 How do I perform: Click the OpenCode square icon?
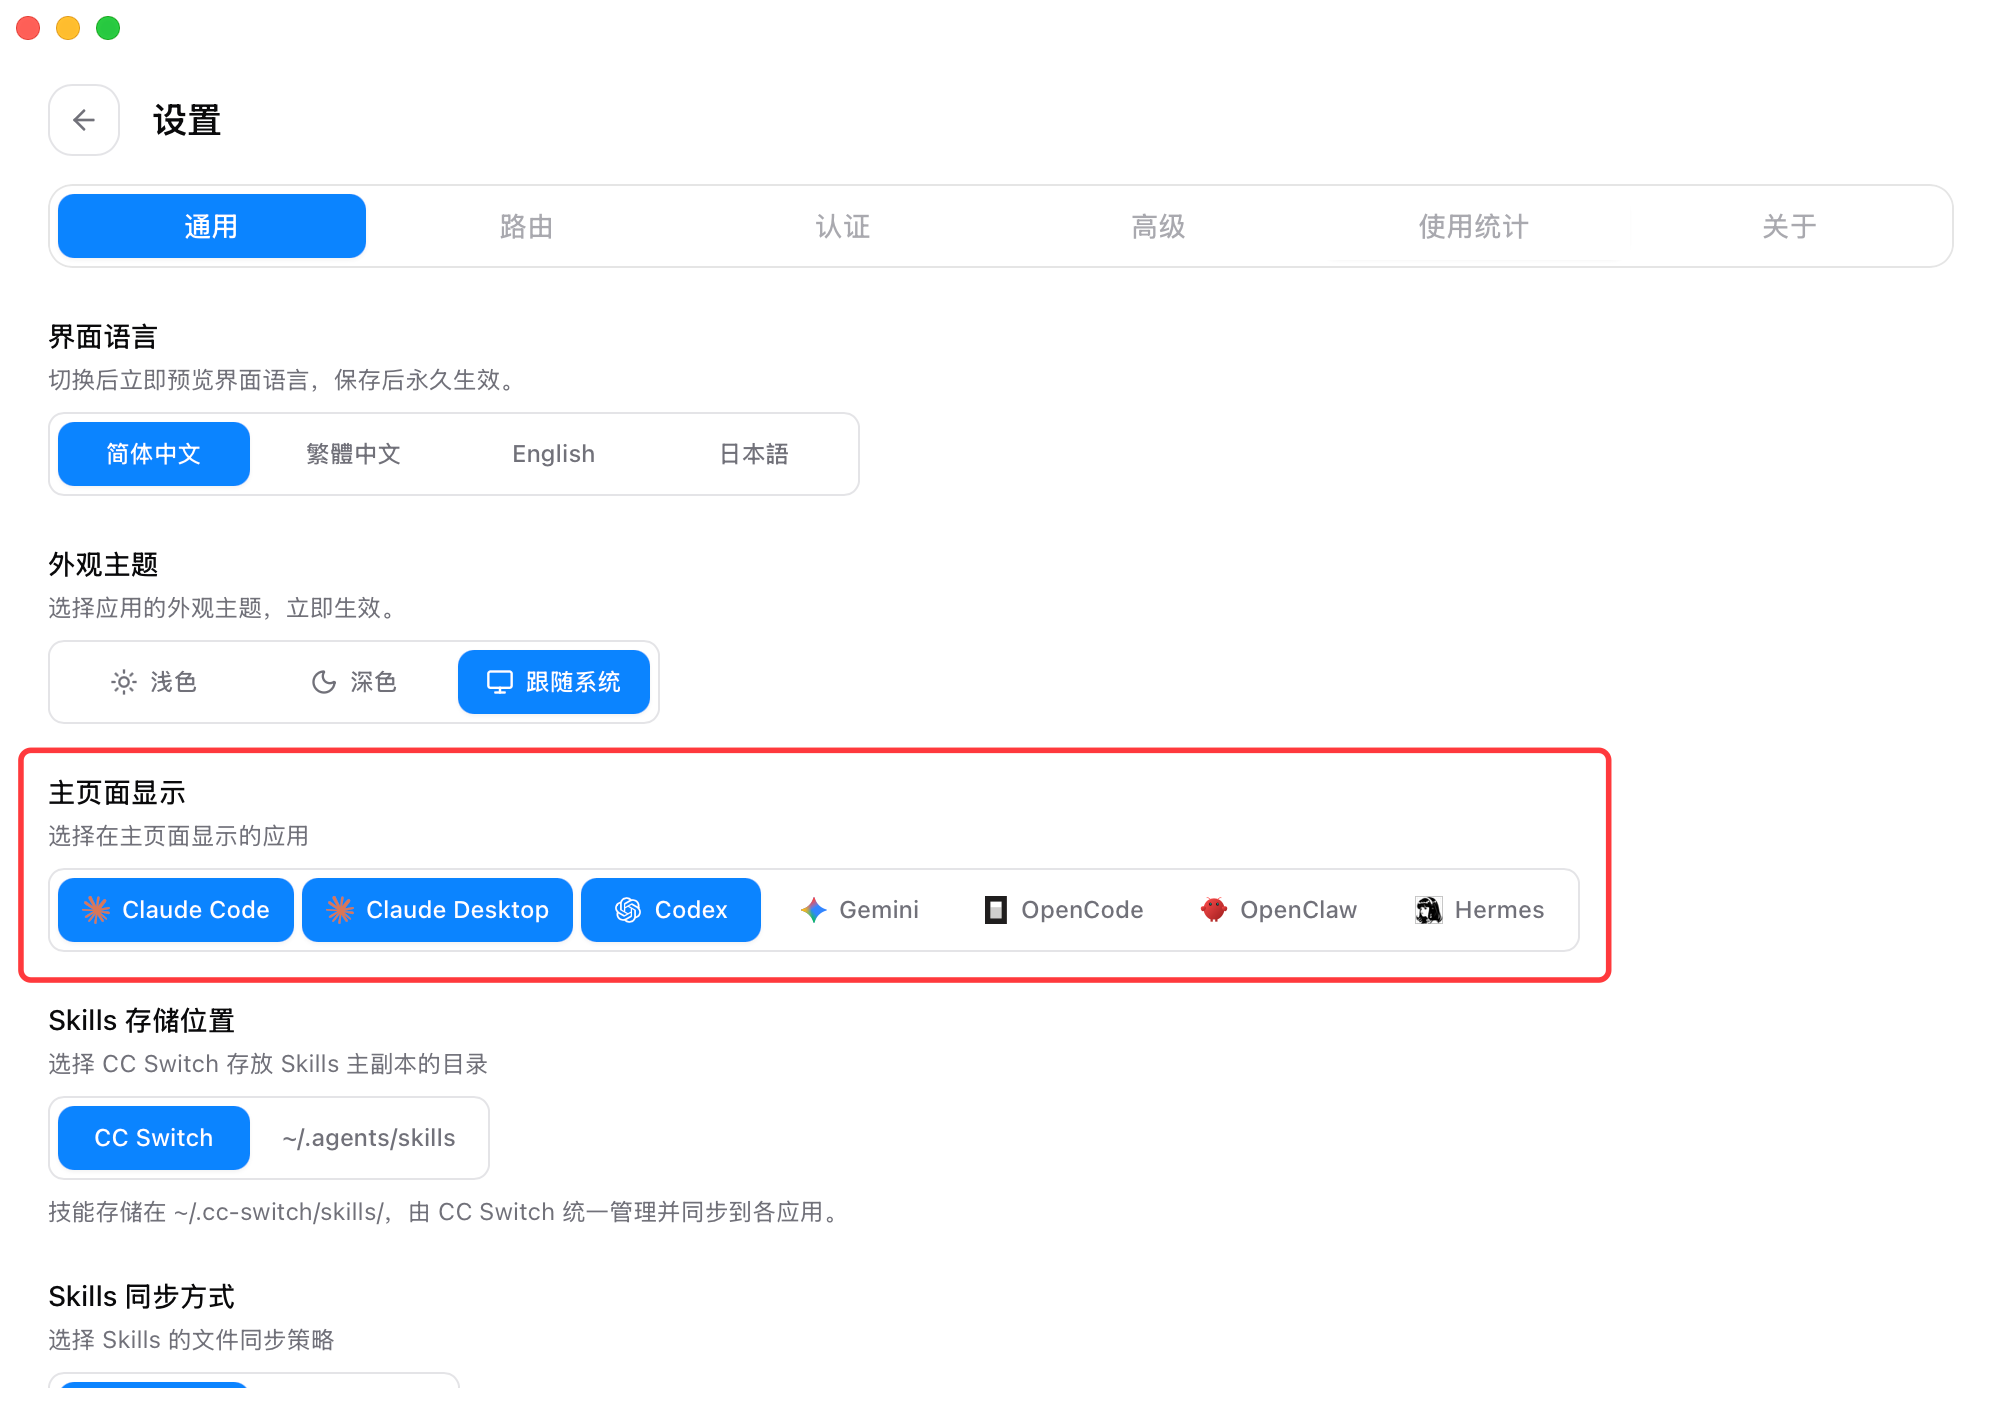click(996, 910)
